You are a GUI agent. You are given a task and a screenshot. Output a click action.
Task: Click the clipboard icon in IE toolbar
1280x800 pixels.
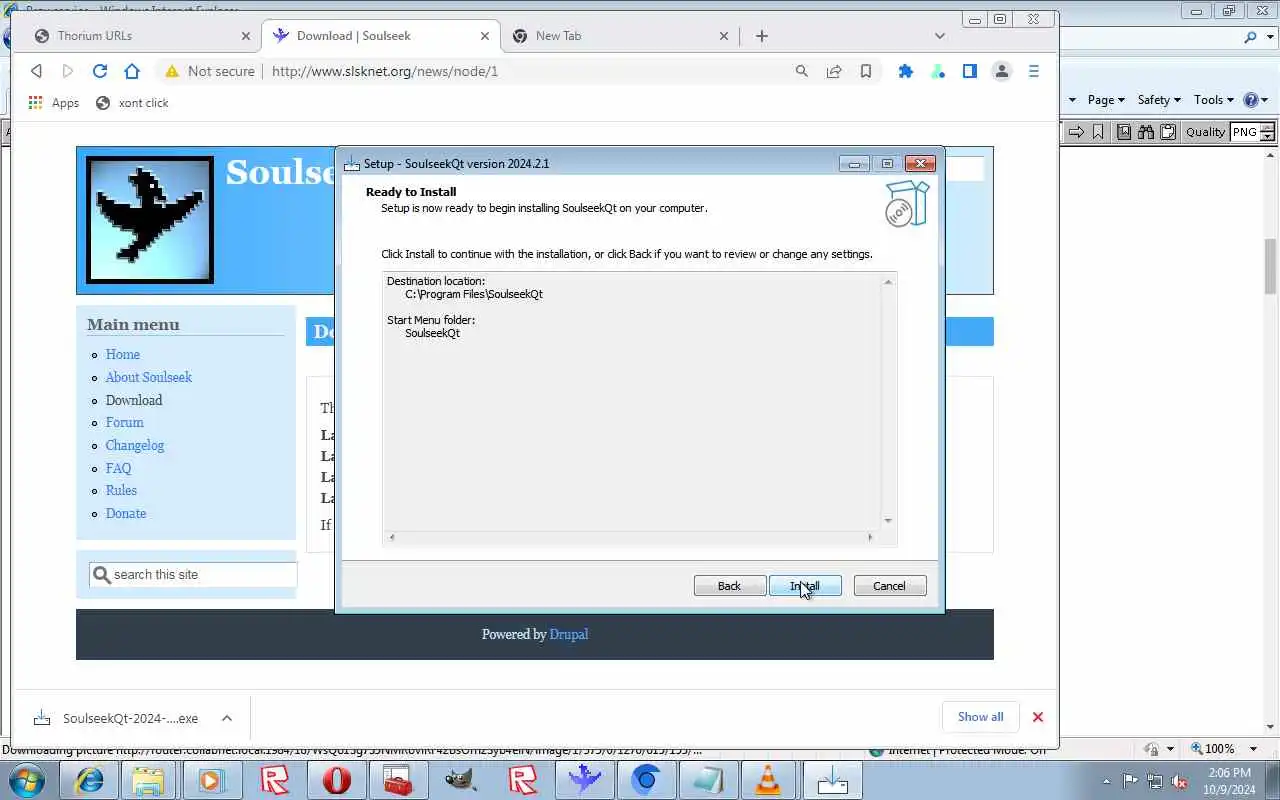pyautogui.click(x=1167, y=132)
